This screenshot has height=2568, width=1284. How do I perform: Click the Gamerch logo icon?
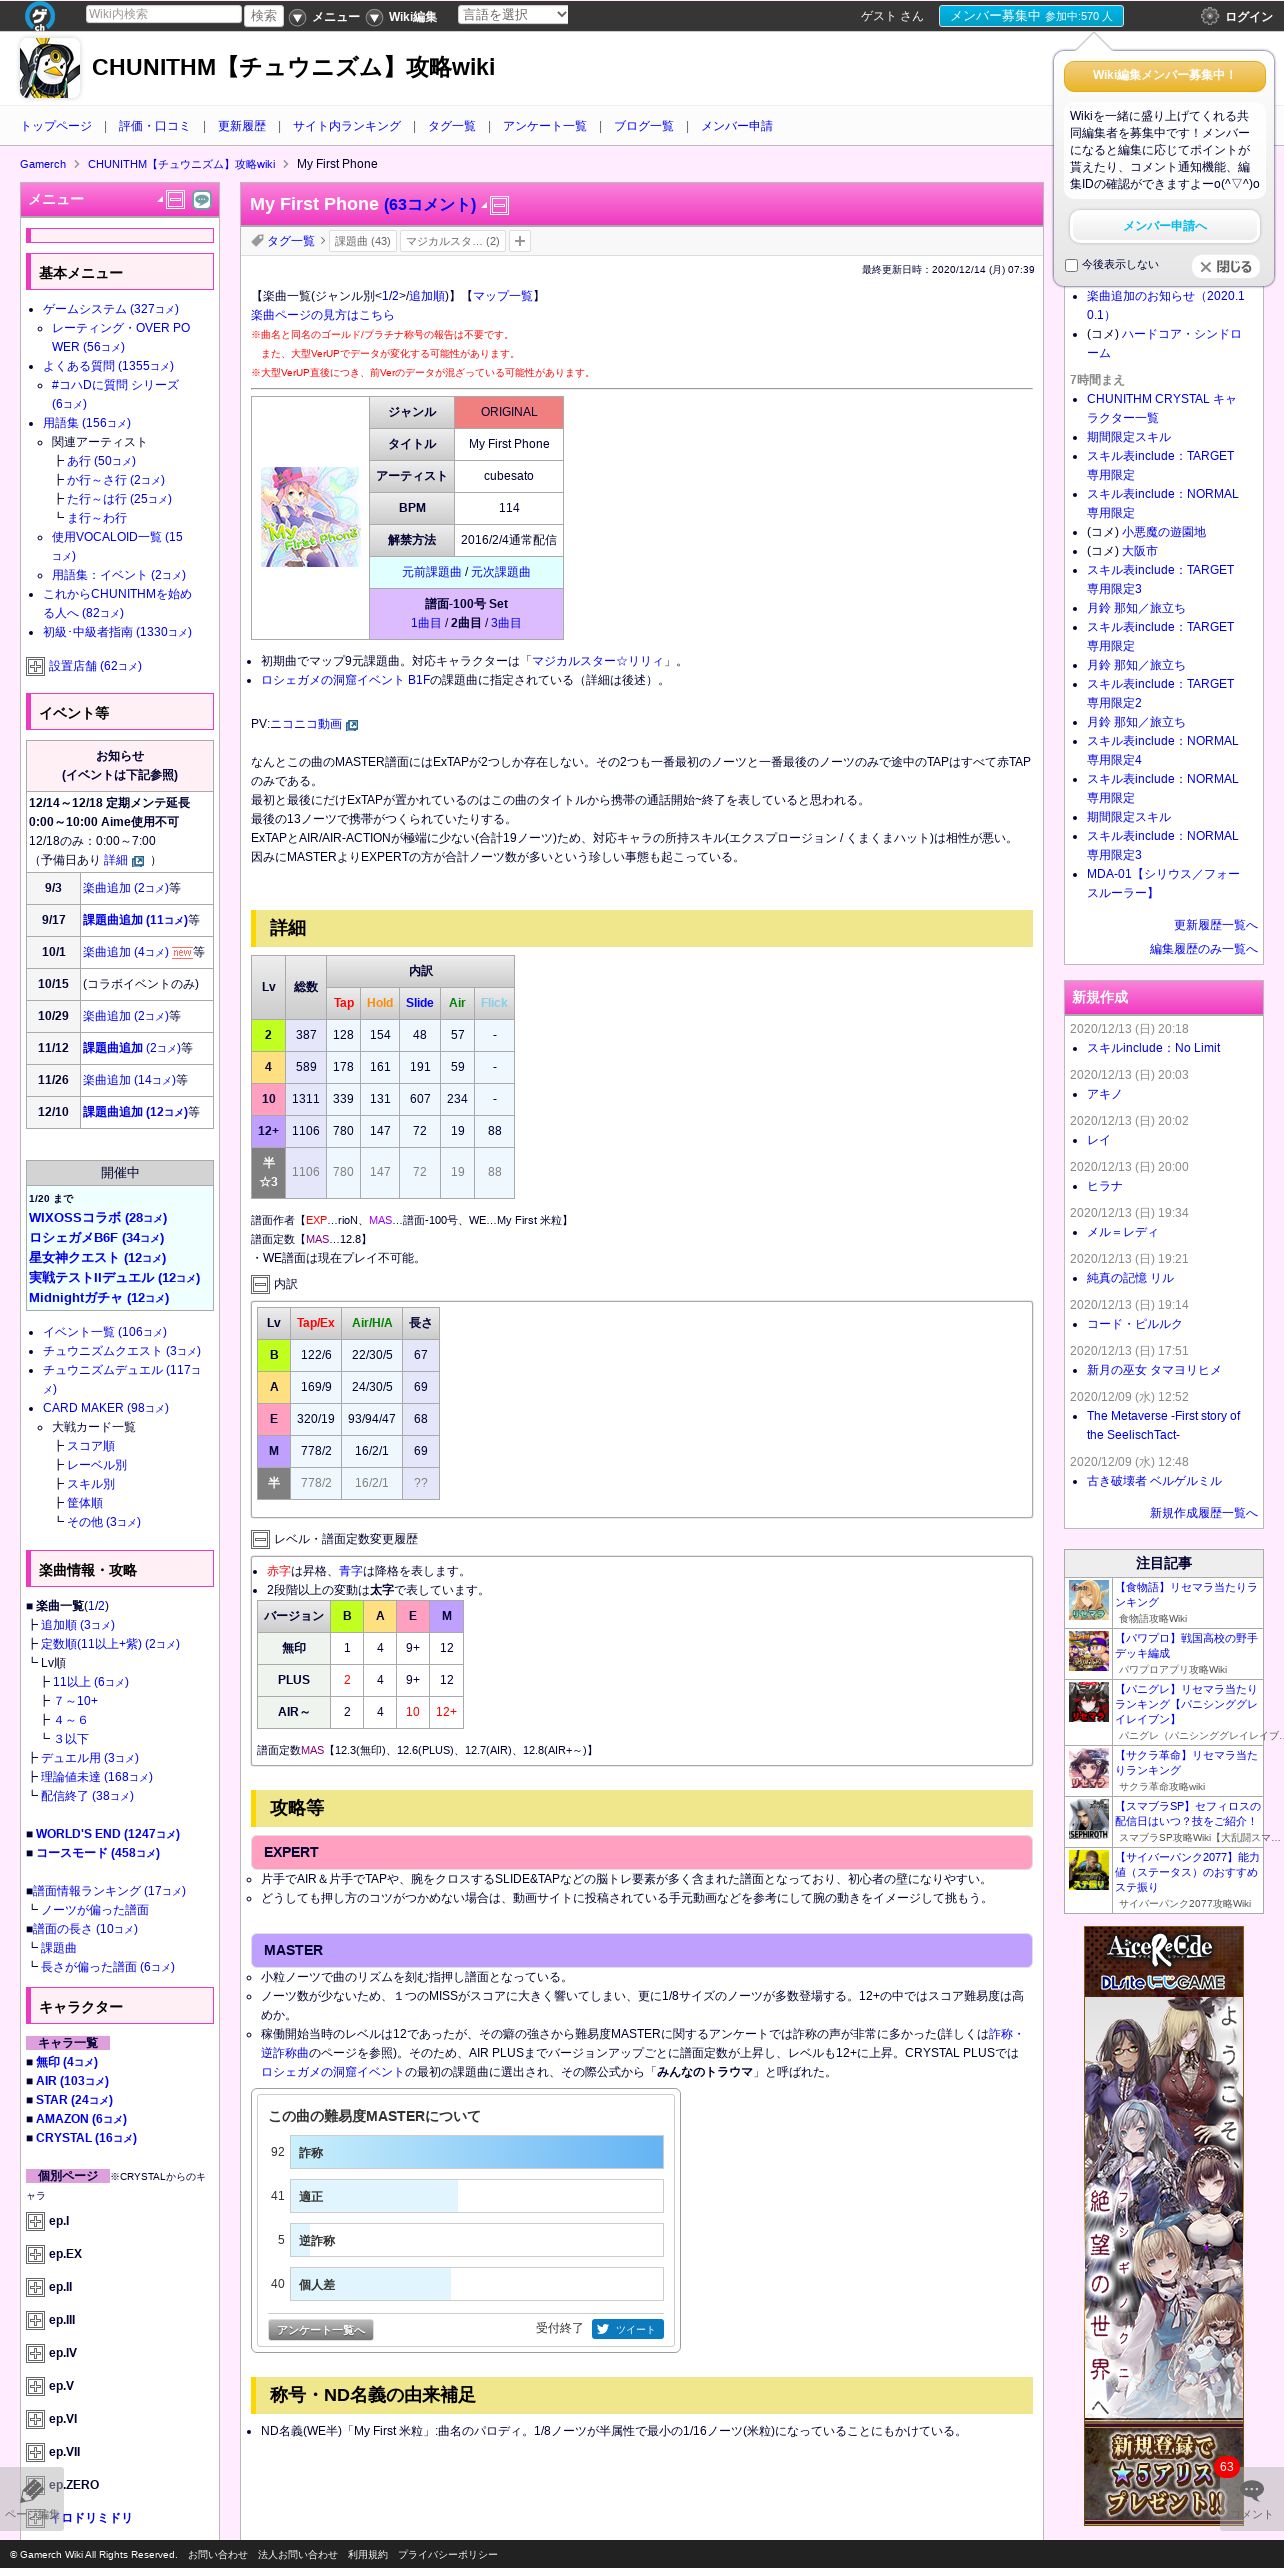pyautogui.click(x=39, y=15)
